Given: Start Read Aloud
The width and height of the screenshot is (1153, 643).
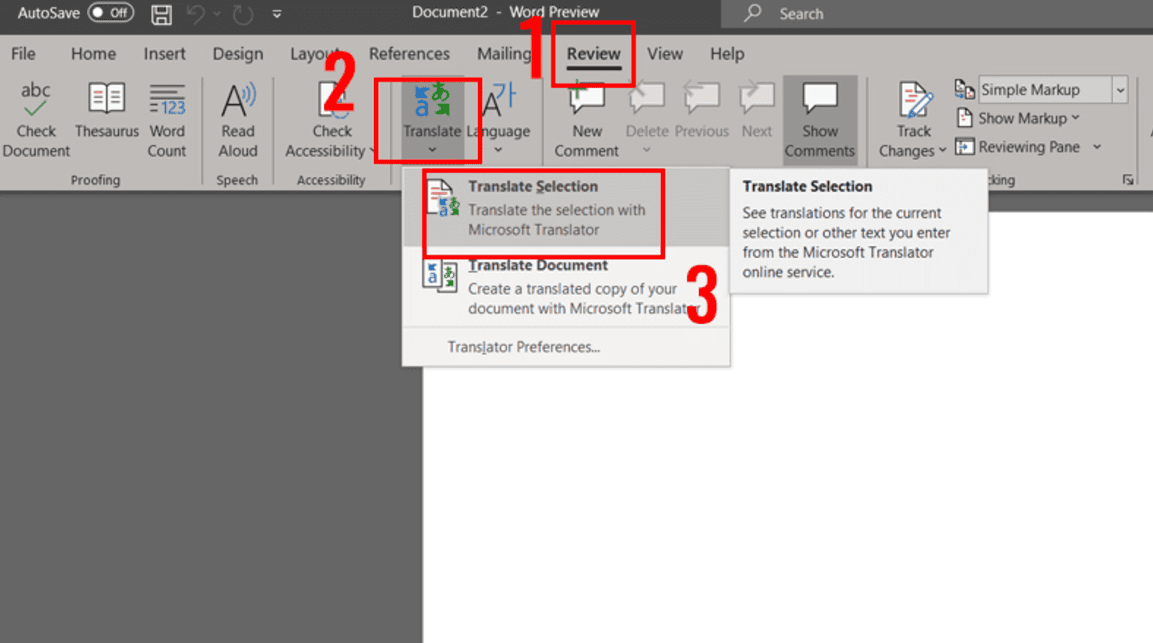Looking at the screenshot, I should tap(238, 120).
